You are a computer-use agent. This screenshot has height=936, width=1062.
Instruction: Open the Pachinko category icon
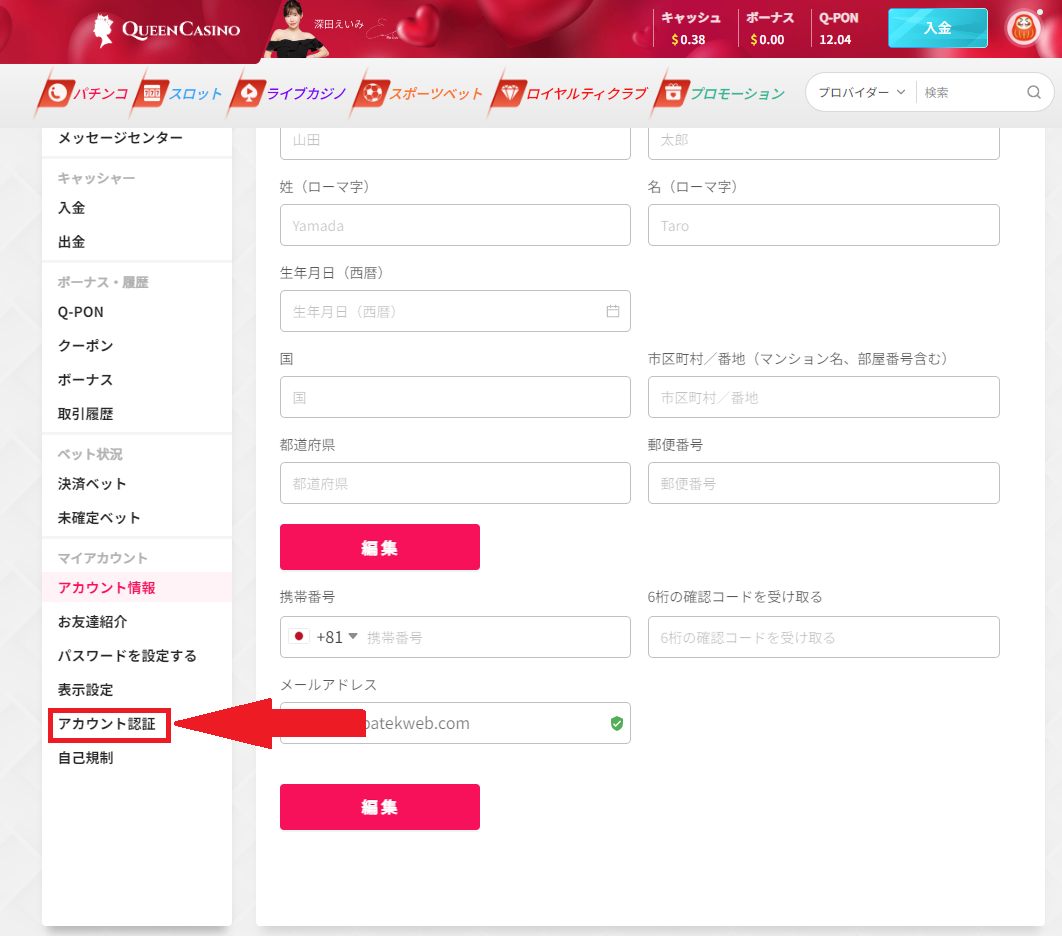coord(57,94)
